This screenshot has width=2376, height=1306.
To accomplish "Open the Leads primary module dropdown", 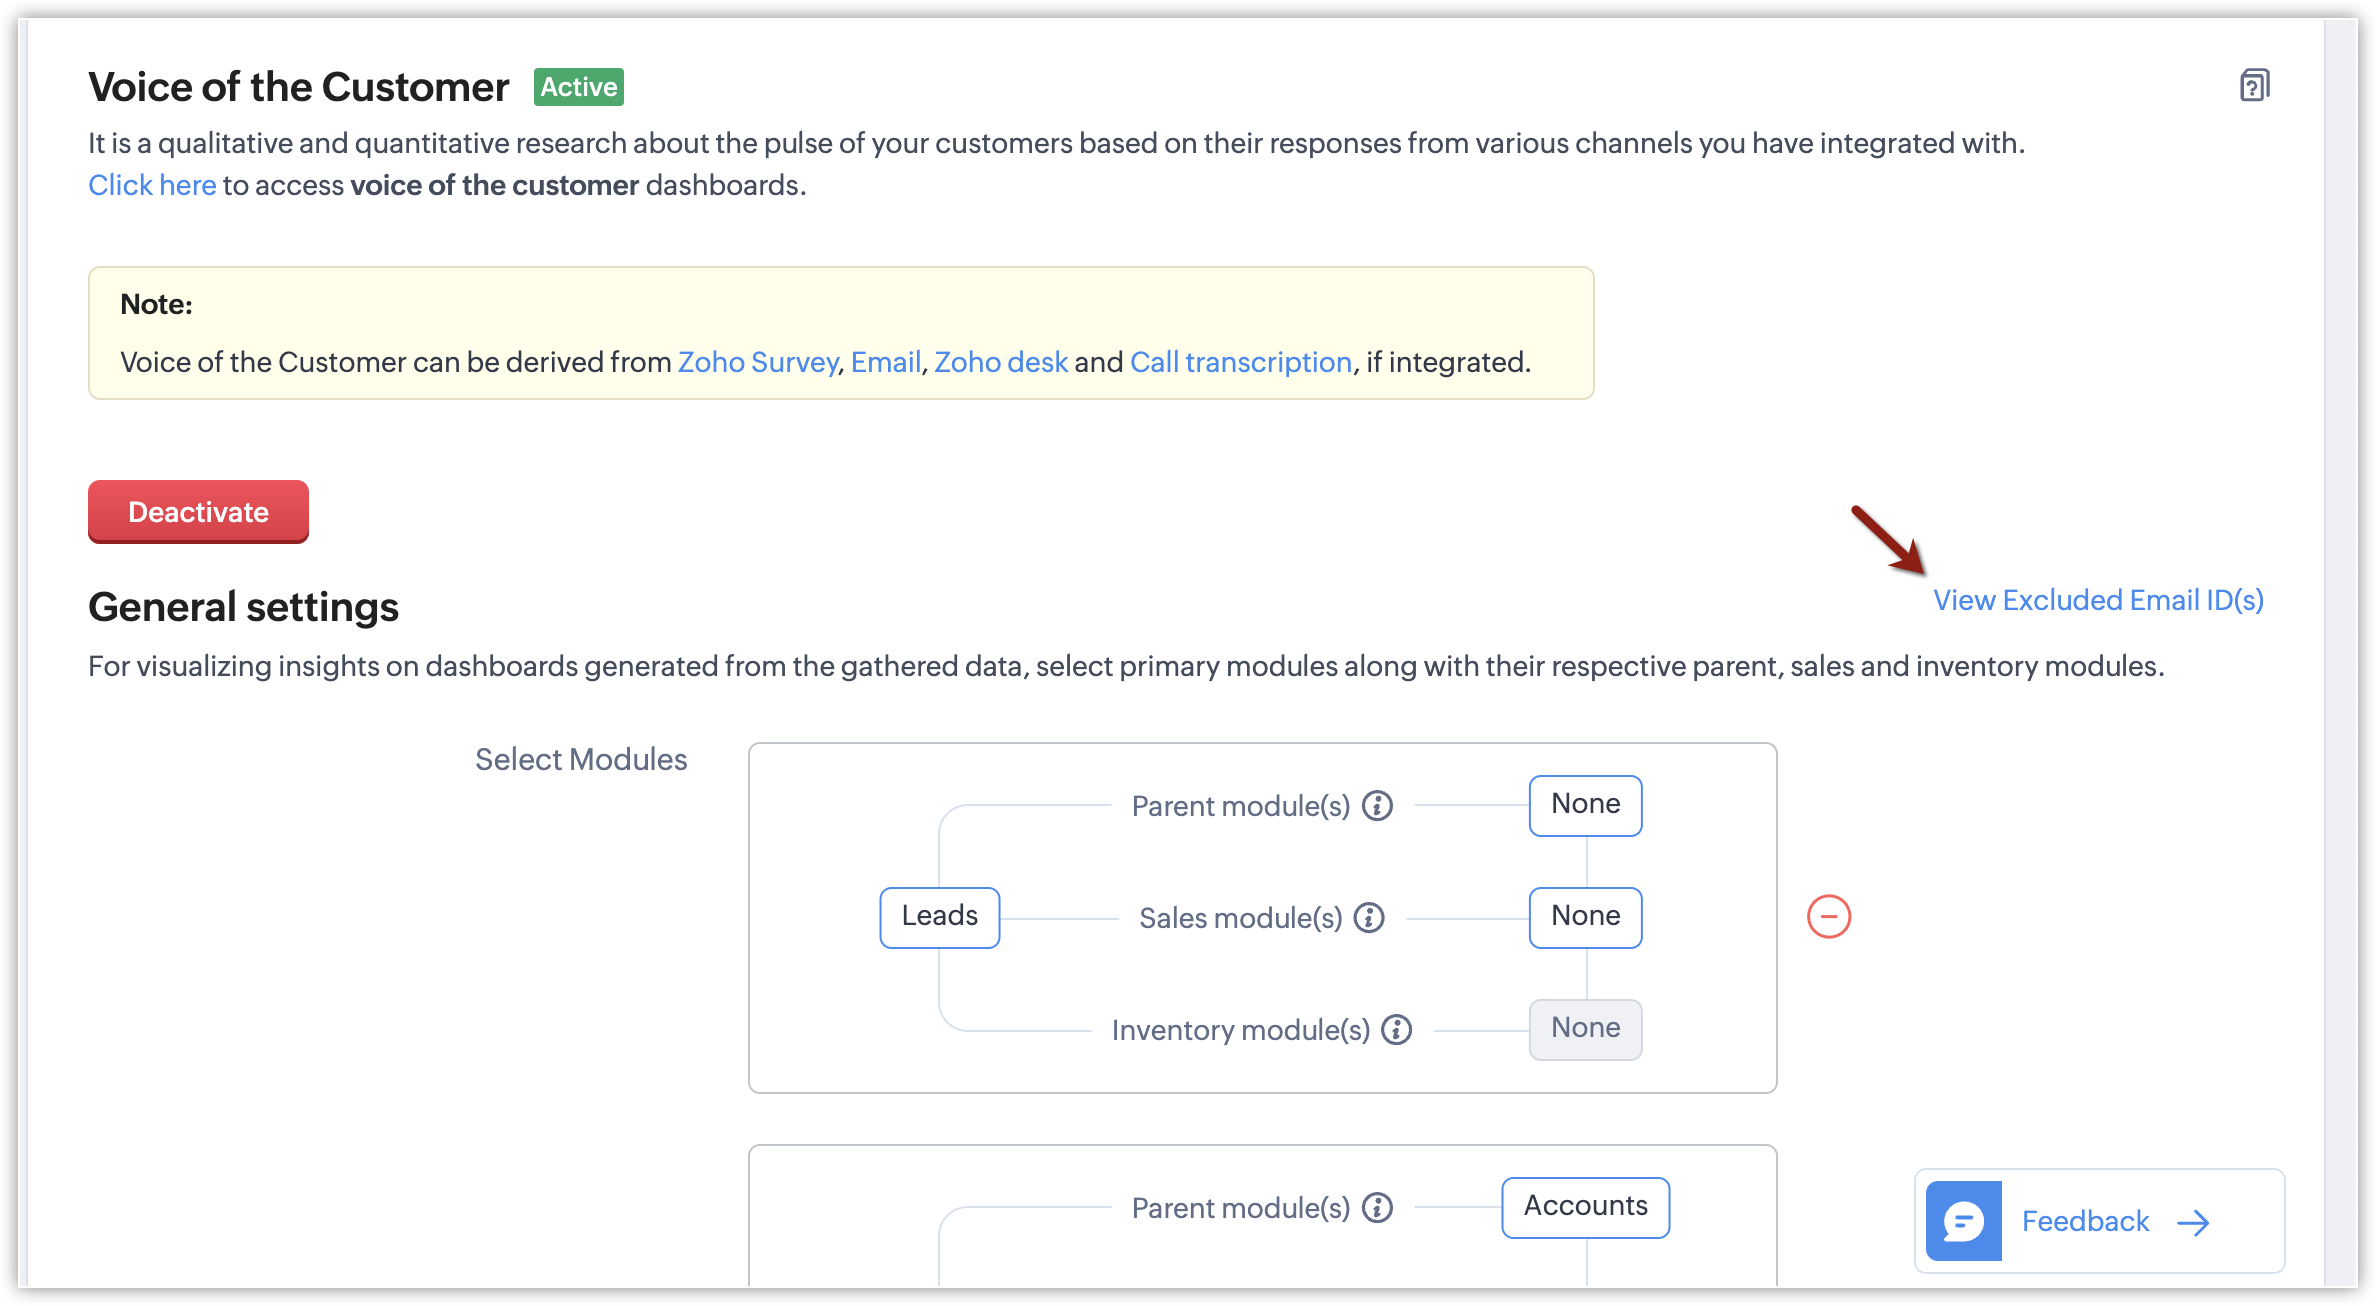I will (x=939, y=917).
